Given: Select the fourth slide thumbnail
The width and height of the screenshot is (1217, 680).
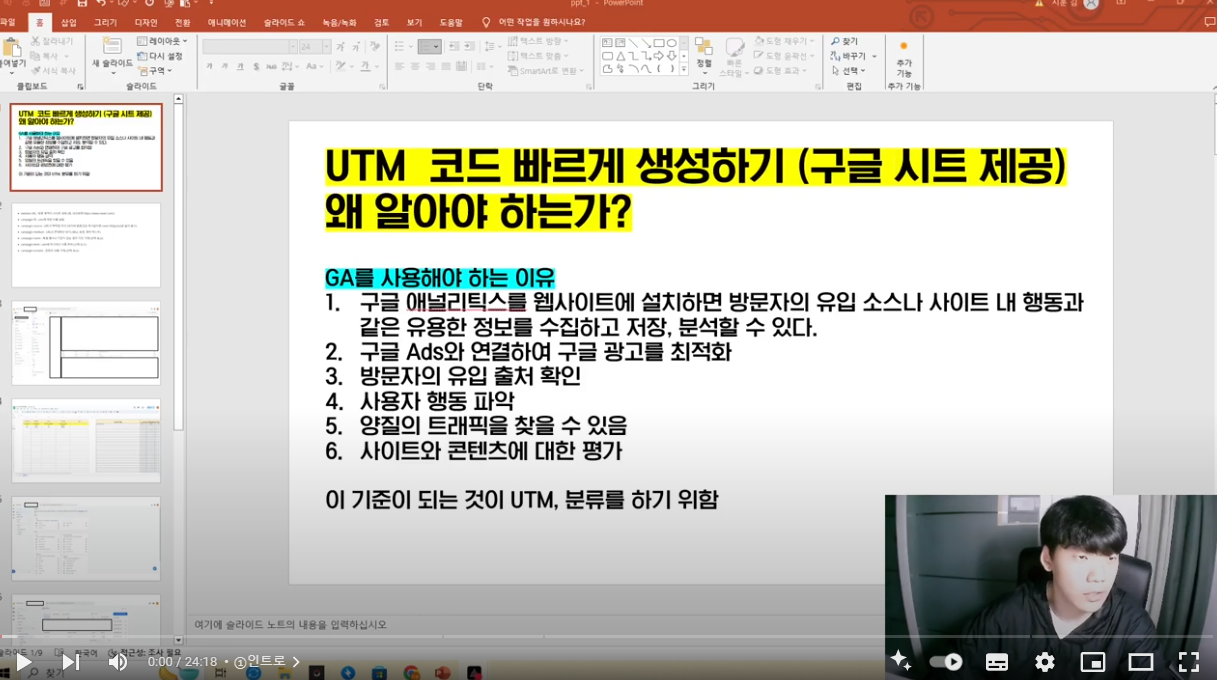Looking at the screenshot, I should 86,441.
